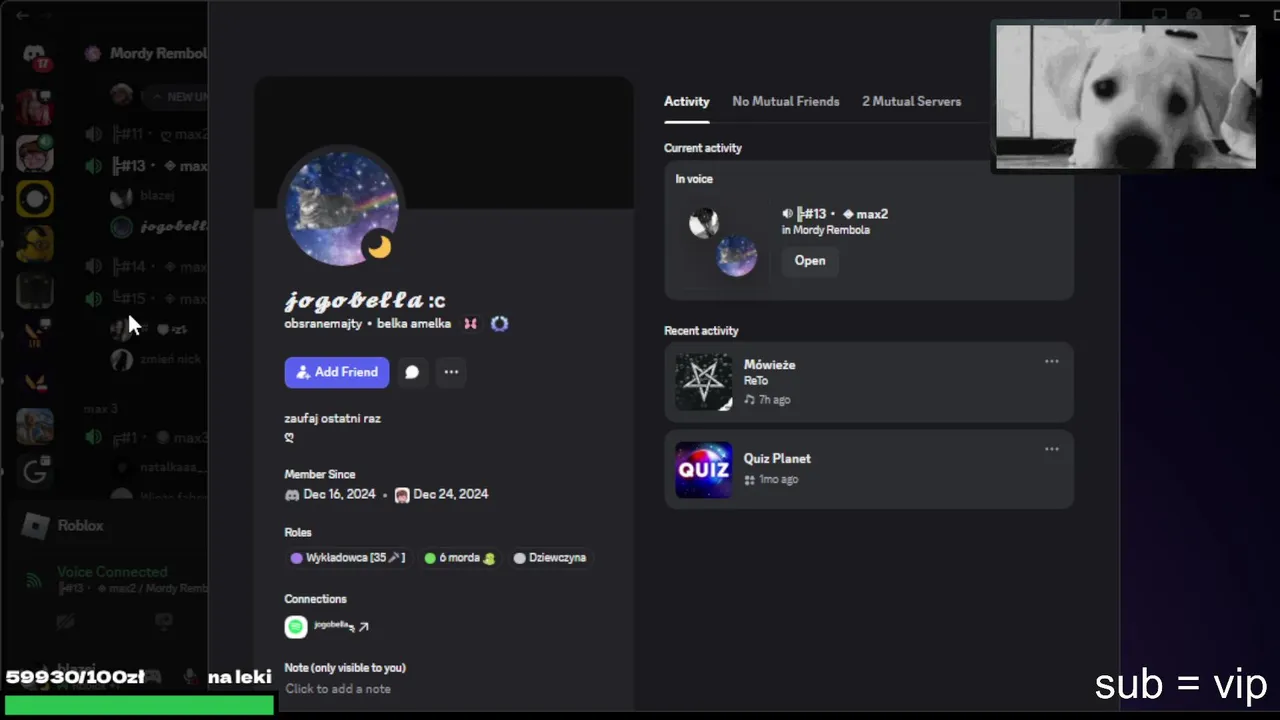The image size is (1280, 720).
Task: Open the Quiz Planet activity options menu
Action: point(1051,449)
